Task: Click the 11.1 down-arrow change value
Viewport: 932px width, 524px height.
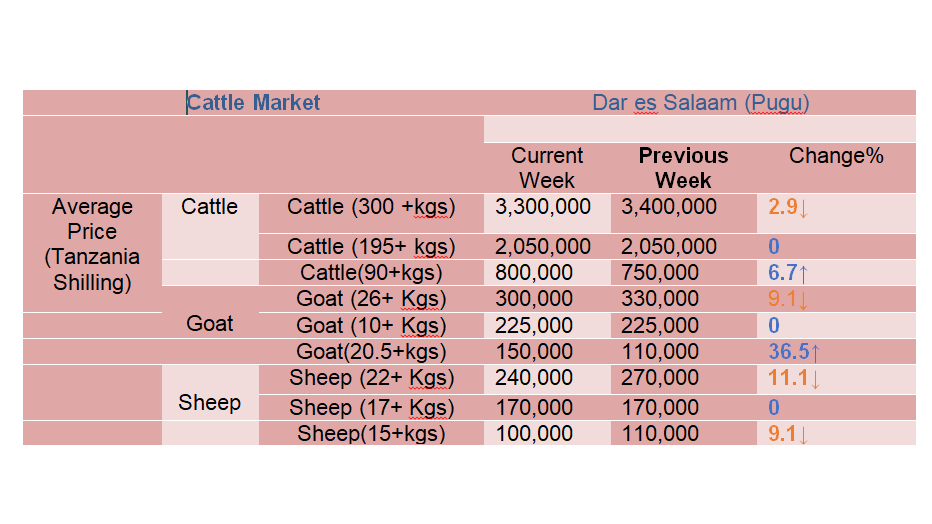Action: click(x=794, y=378)
